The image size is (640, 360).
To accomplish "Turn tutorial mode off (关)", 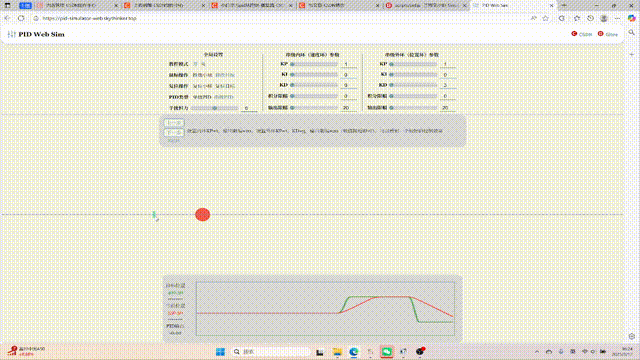I will tap(203, 64).
